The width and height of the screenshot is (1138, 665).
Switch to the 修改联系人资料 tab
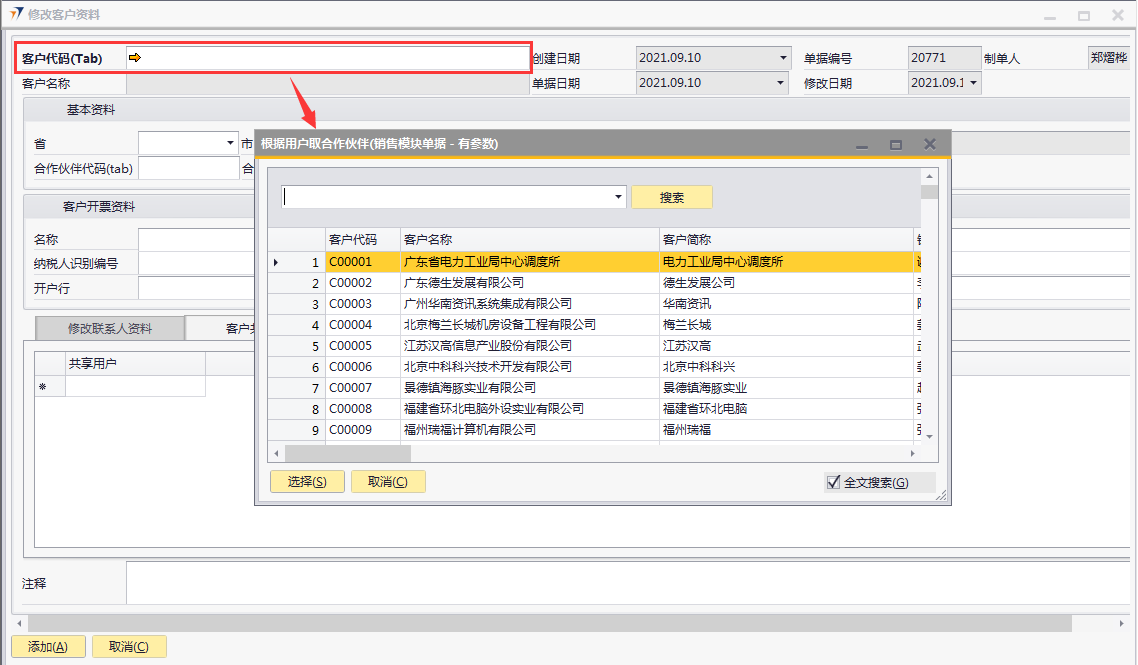[x=110, y=328]
